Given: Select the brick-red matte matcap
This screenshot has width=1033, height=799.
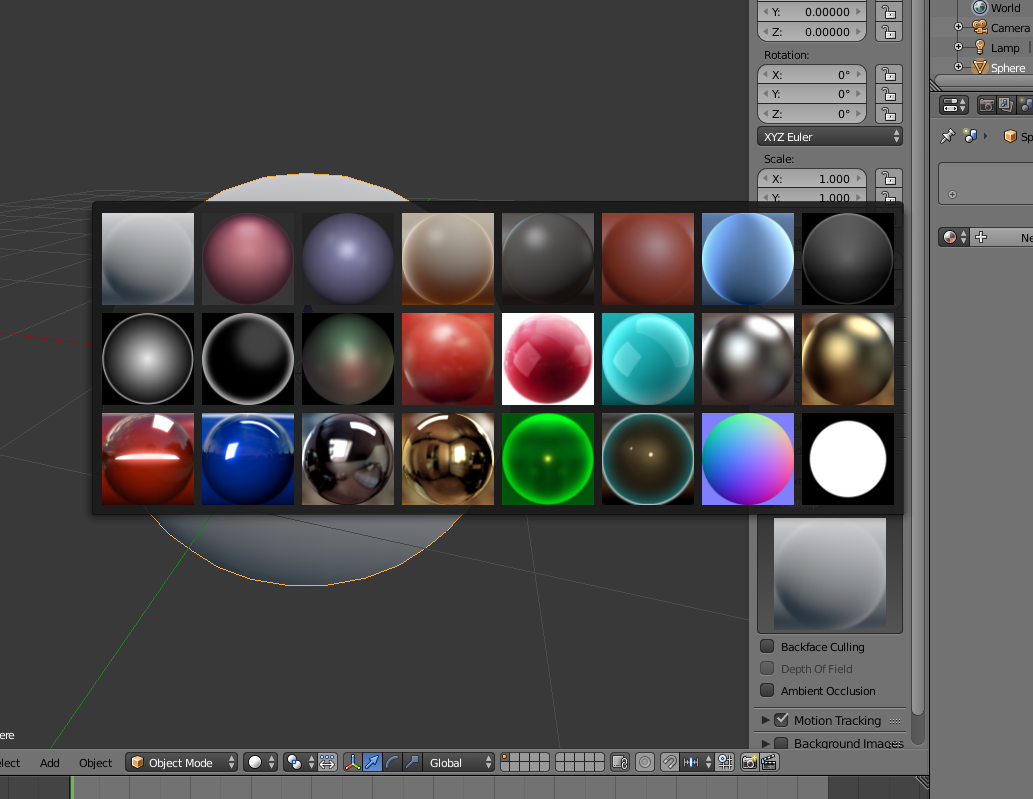Looking at the screenshot, I should coord(648,258).
